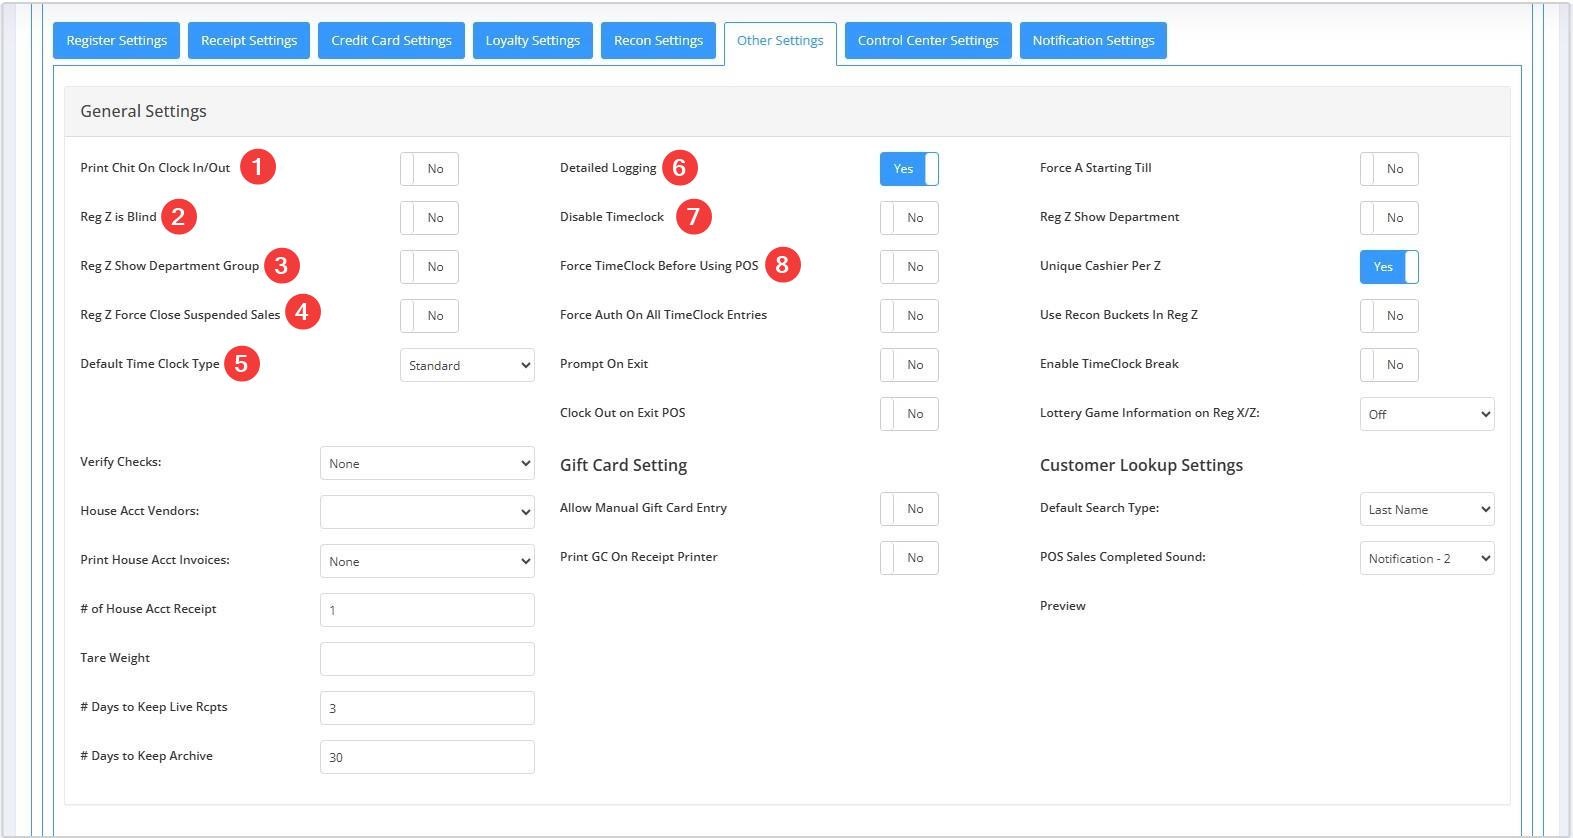Viewport: 1573px width, 838px height.
Task: Click red numbered marker 1 beside Print Chit
Action: [257, 167]
